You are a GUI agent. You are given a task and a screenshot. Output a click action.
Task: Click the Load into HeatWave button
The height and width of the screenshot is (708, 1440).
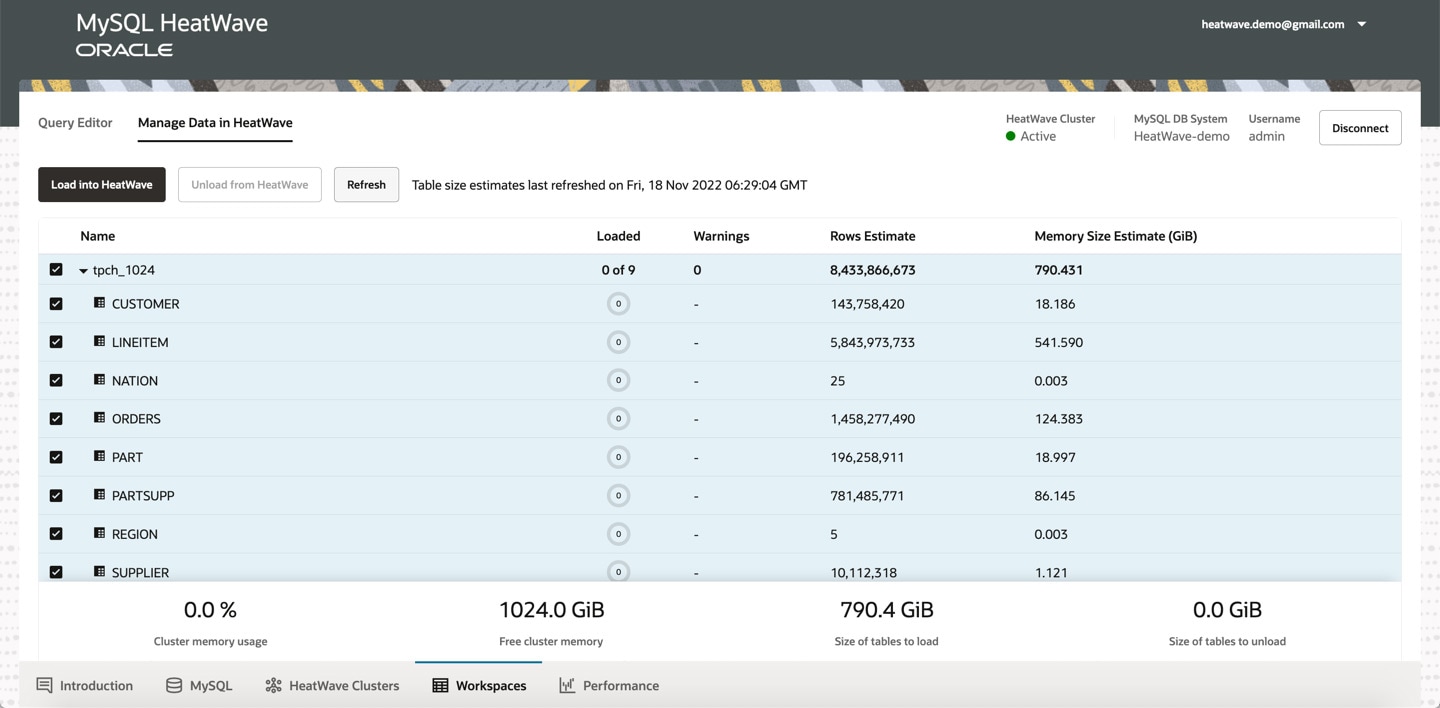[101, 184]
